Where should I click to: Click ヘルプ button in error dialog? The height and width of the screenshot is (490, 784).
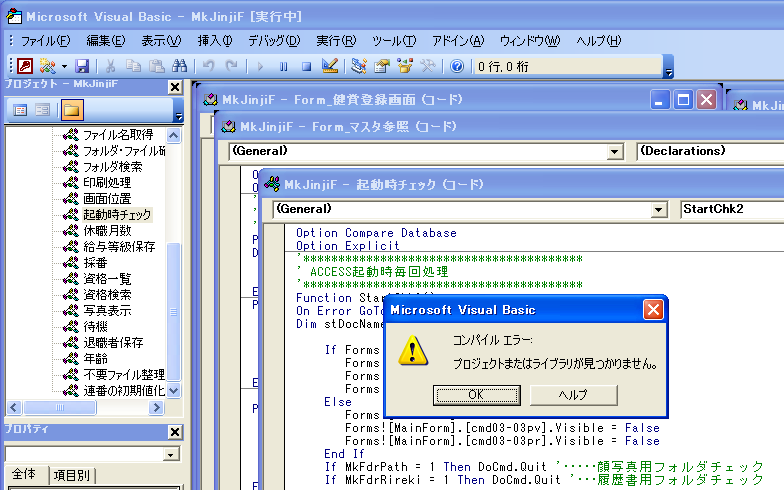574,395
